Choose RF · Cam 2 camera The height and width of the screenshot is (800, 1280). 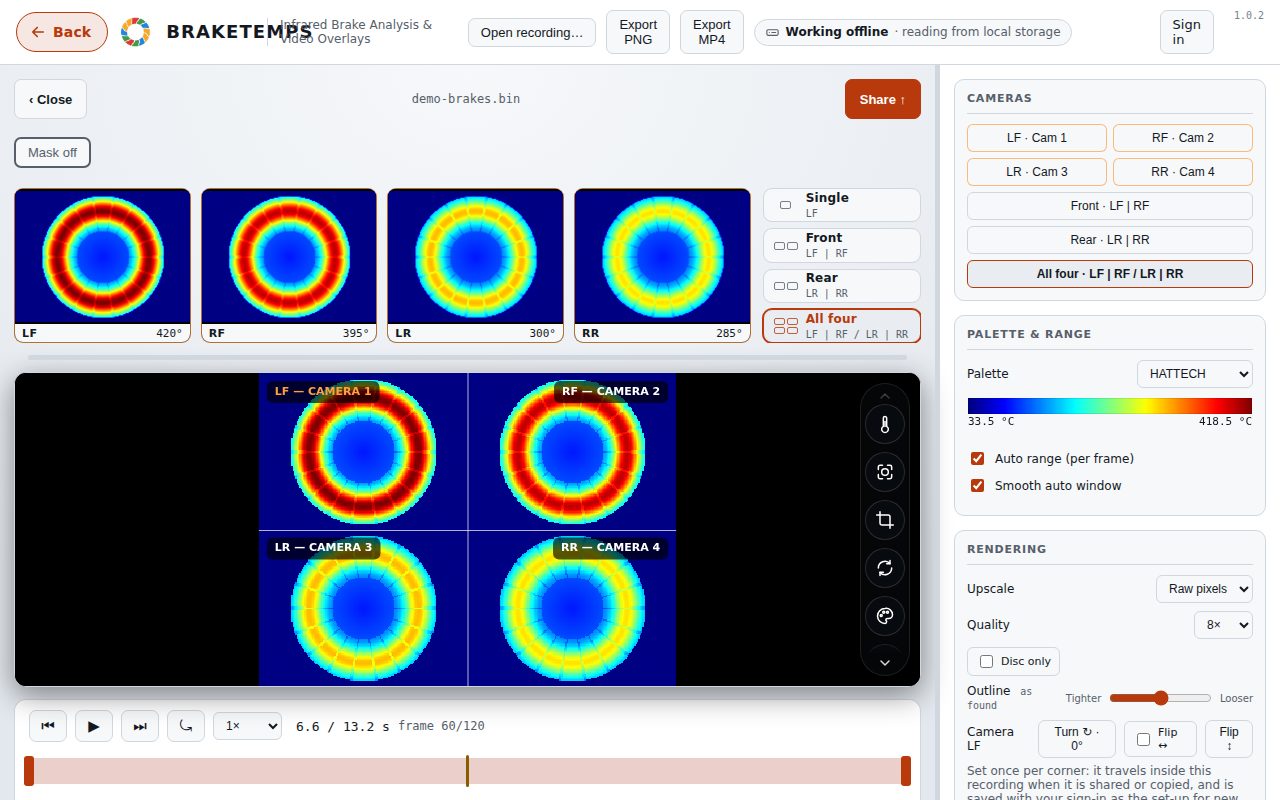click(1183, 138)
